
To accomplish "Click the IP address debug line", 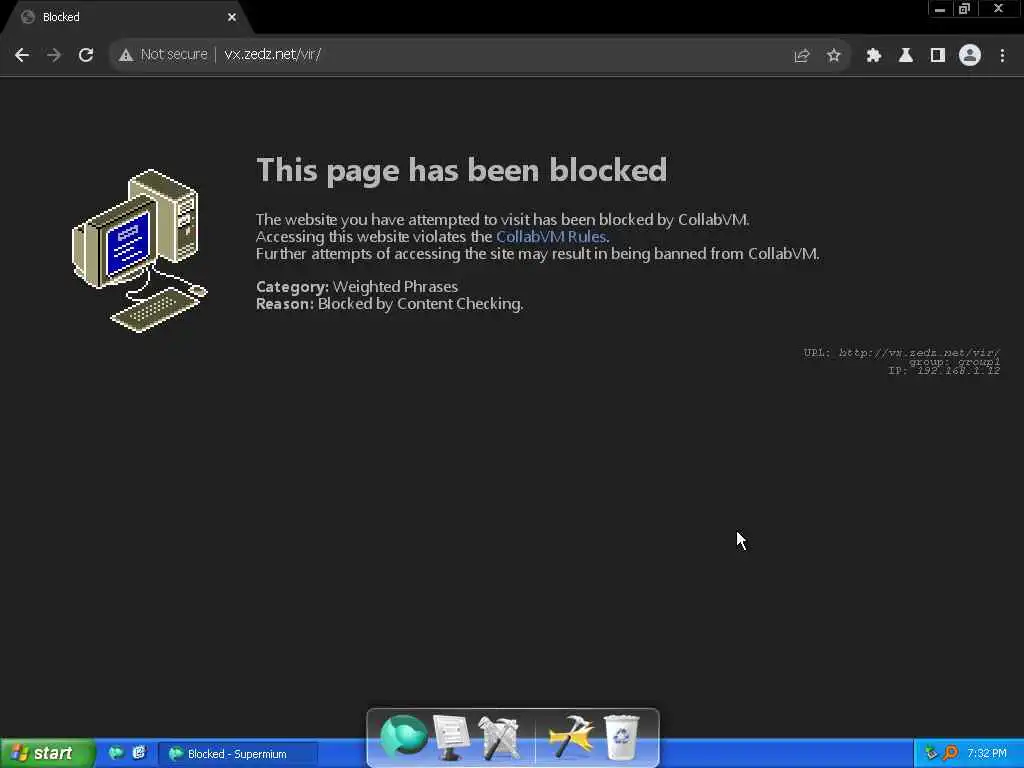I will click(x=944, y=370).
